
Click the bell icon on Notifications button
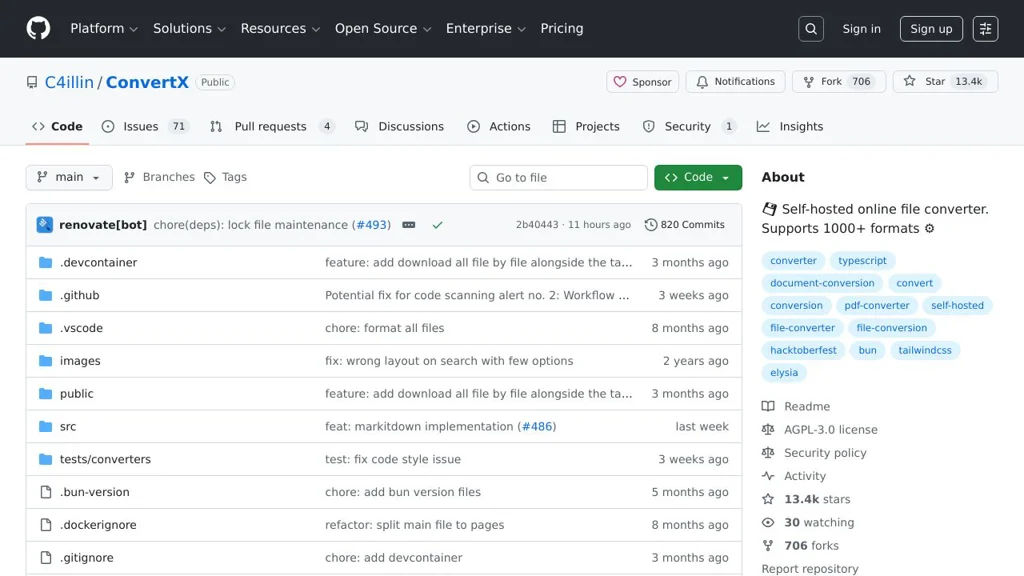(x=702, y=81)
